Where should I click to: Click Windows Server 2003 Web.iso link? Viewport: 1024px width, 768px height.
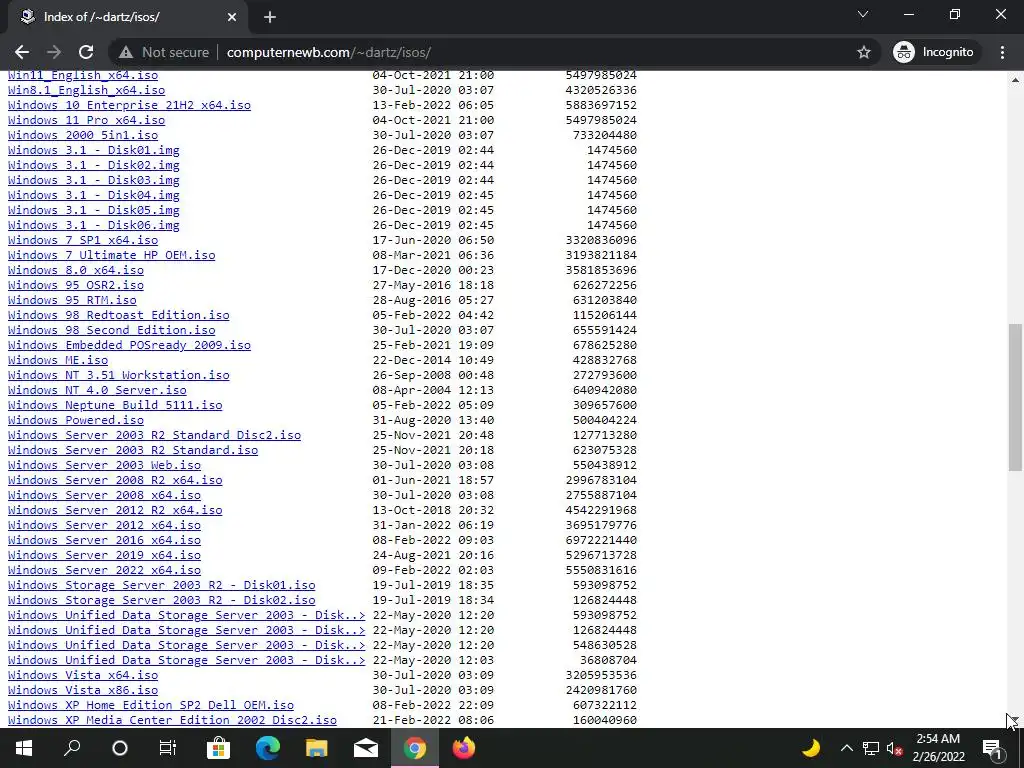pos(104,466)
